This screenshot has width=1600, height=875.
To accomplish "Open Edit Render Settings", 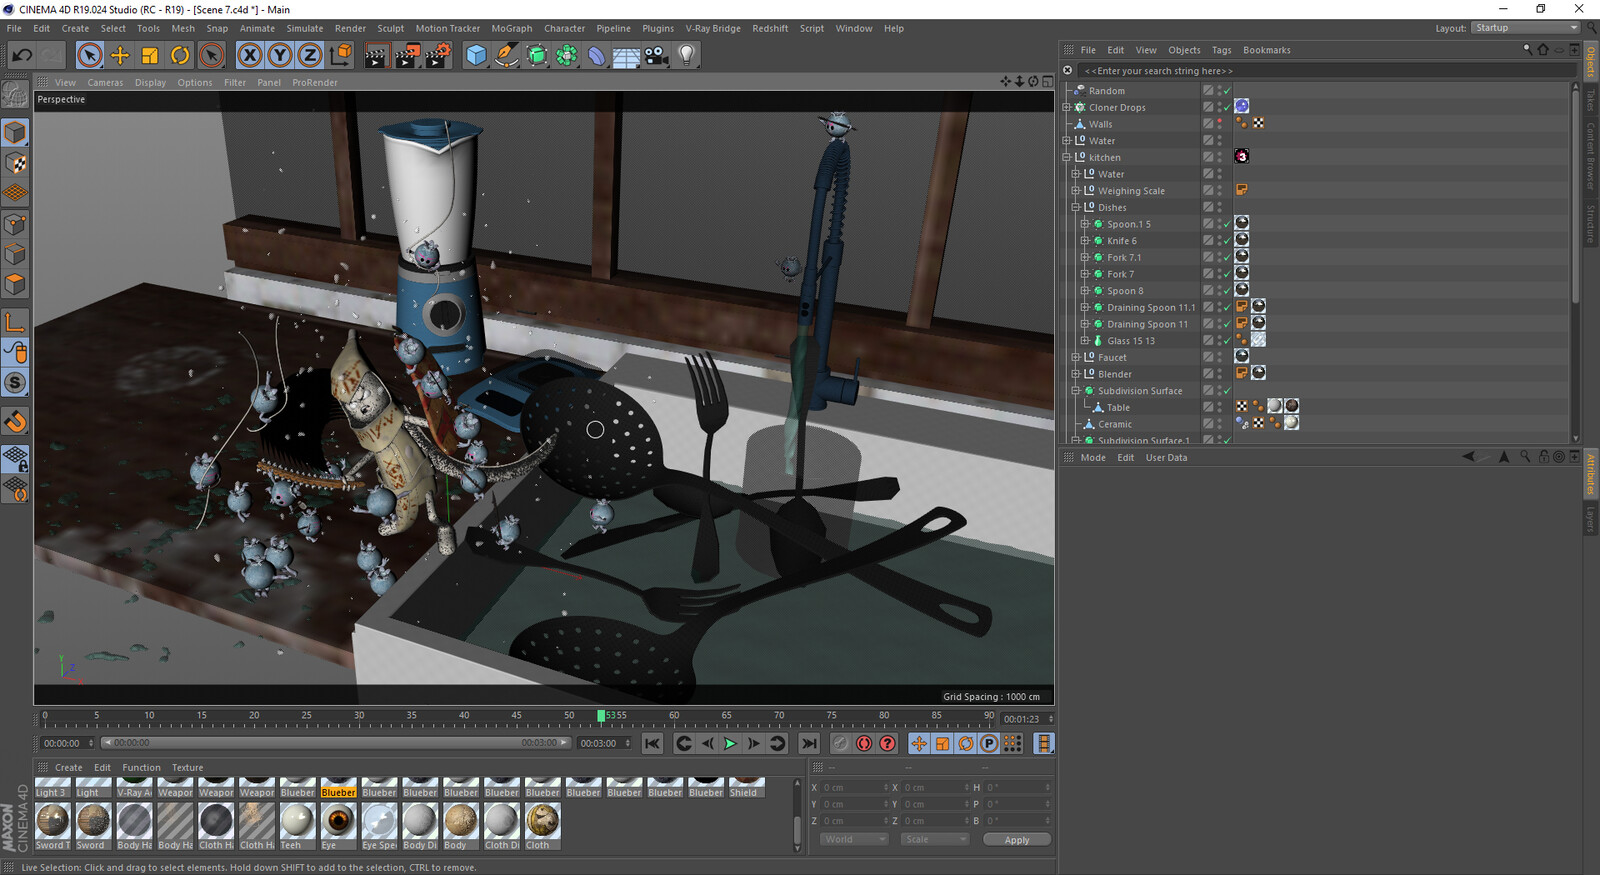I will coord(438,55).
